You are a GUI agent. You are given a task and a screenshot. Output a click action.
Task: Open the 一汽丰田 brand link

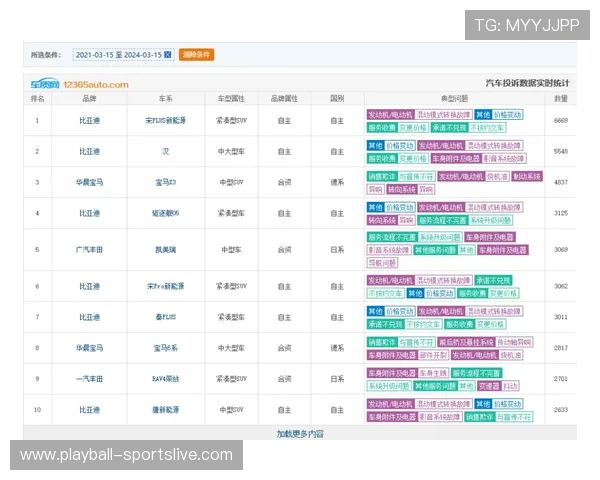(90, 379)
